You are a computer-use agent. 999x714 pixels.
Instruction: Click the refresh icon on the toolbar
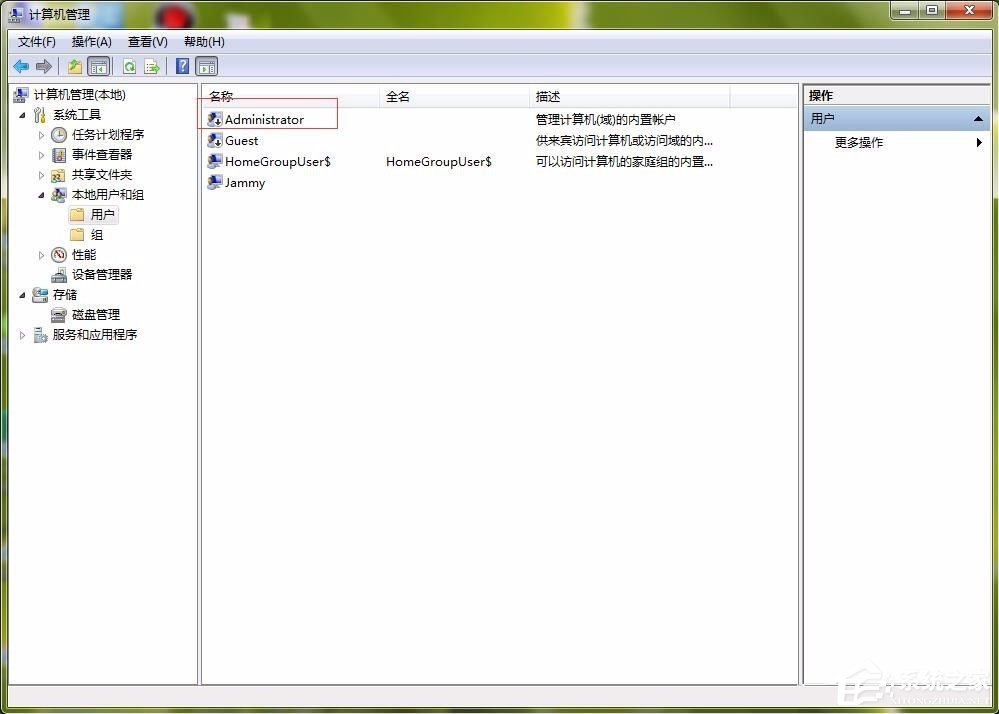(x=130, y=66)
